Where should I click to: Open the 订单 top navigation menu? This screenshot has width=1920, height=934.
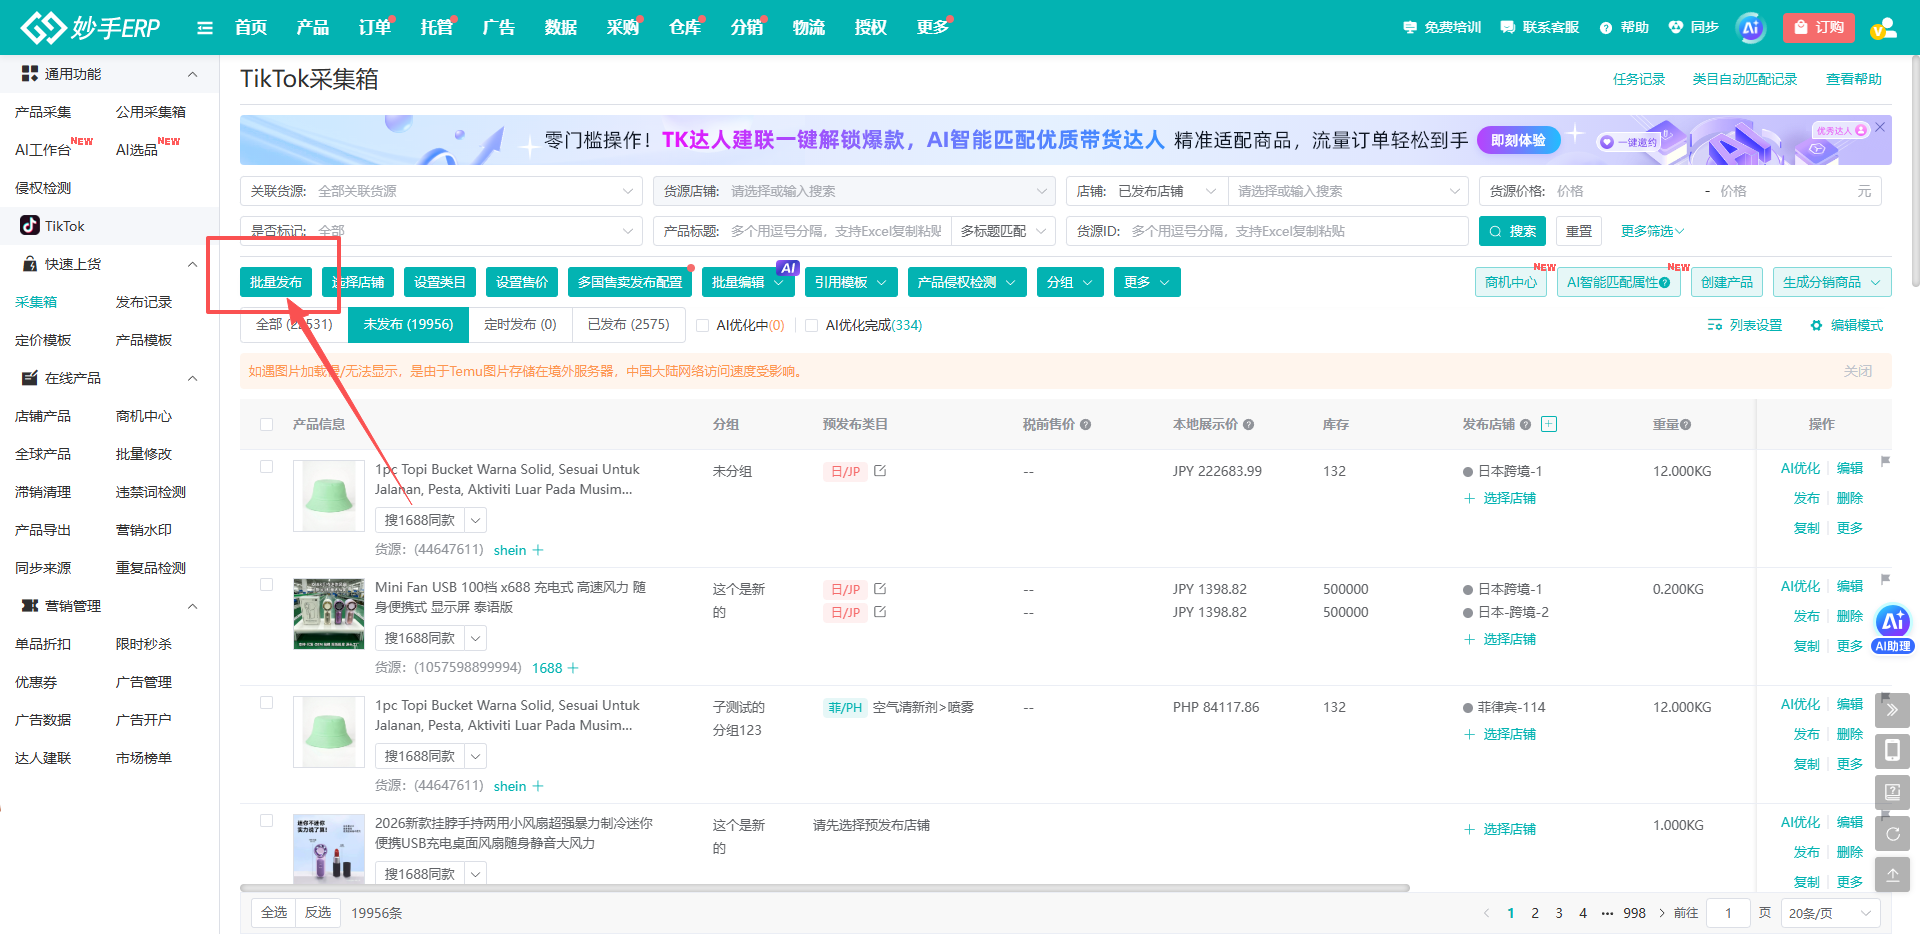pos(375,27)
